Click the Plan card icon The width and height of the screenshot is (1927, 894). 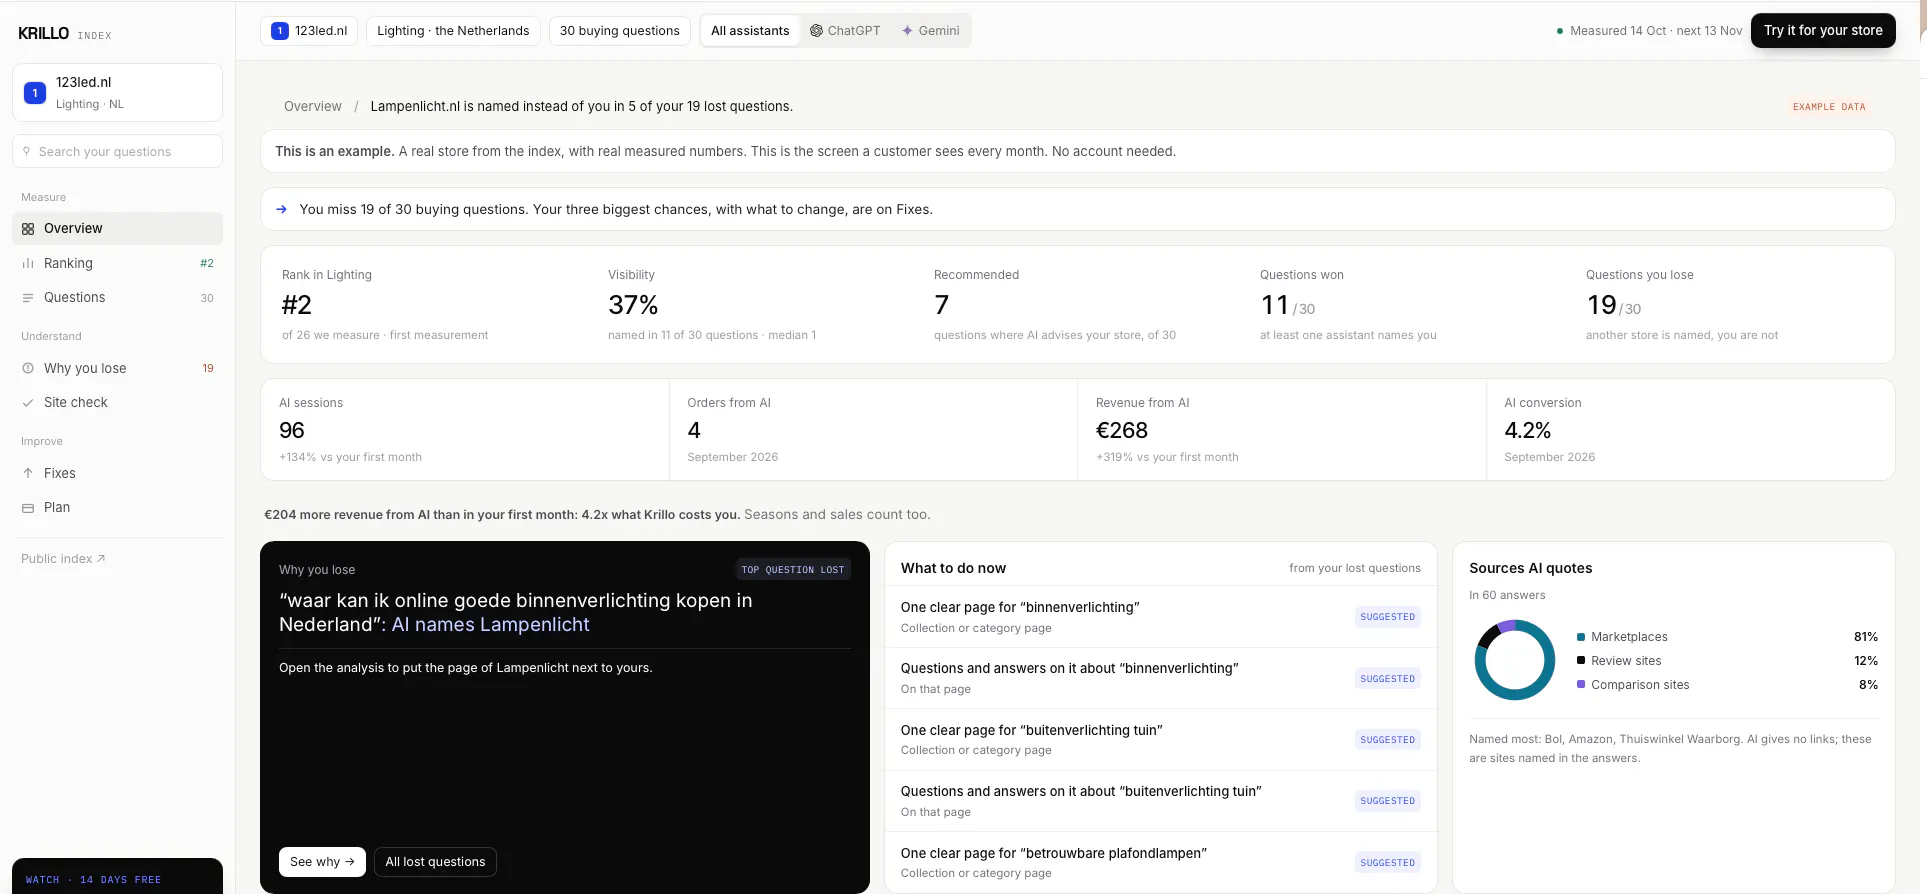coord(28,508)
